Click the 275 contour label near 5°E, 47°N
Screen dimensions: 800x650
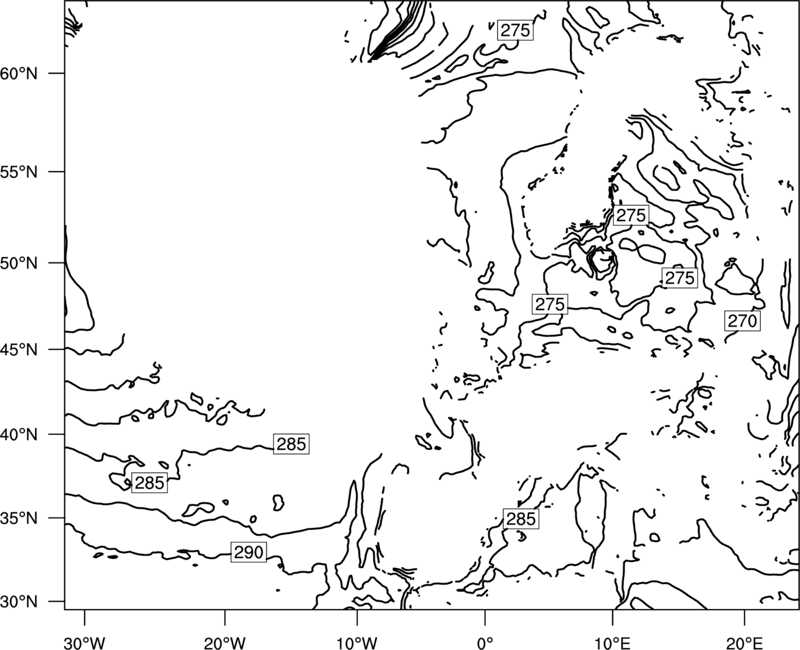[549, 305]
